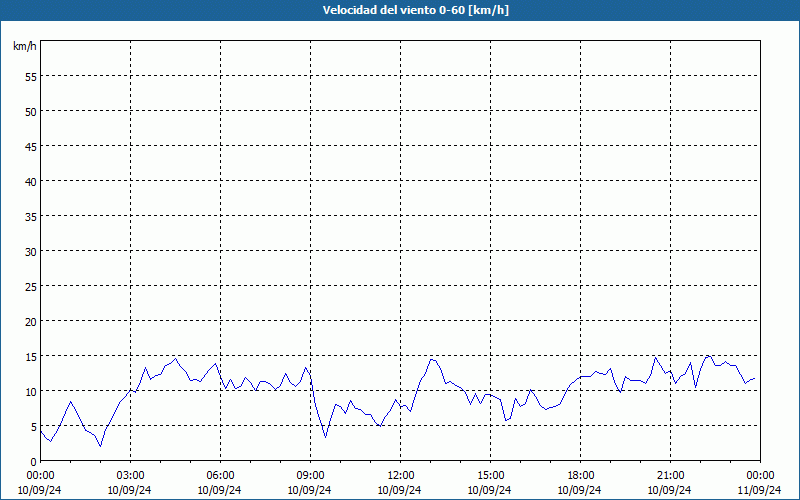Select the 15 y-axis value
800x500 pixels.
[30, 356]
